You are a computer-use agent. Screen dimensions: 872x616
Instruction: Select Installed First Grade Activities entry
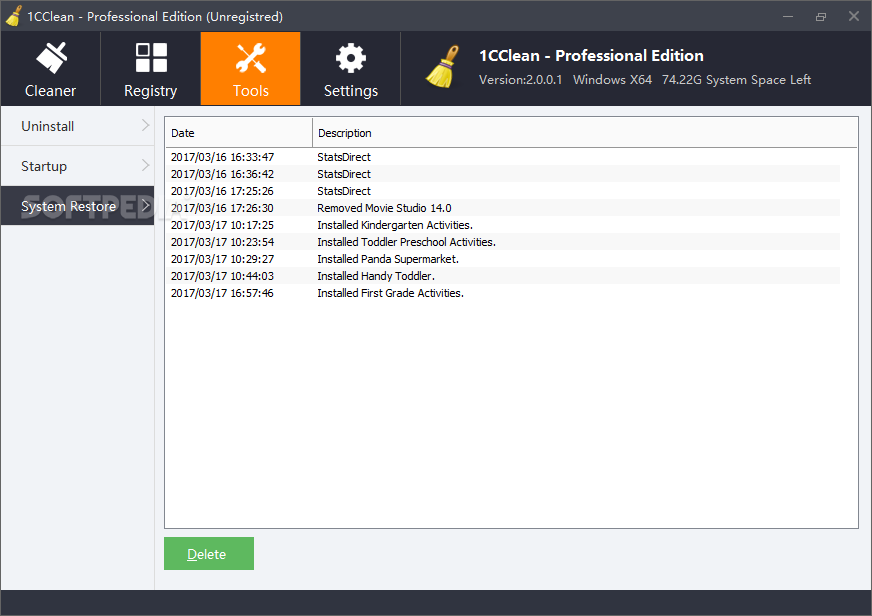[x=503, y=293]
